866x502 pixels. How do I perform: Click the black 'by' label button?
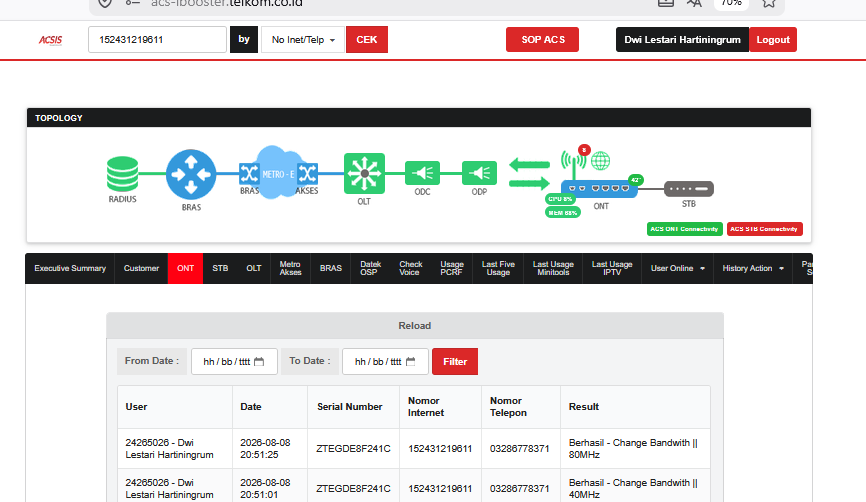244,40
